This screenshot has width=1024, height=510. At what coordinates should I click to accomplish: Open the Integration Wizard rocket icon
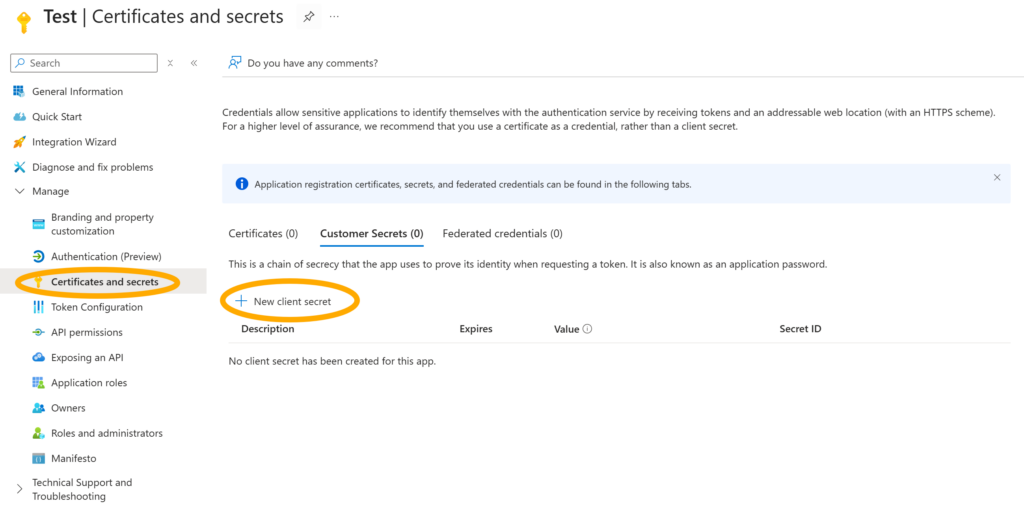point(19,142)
